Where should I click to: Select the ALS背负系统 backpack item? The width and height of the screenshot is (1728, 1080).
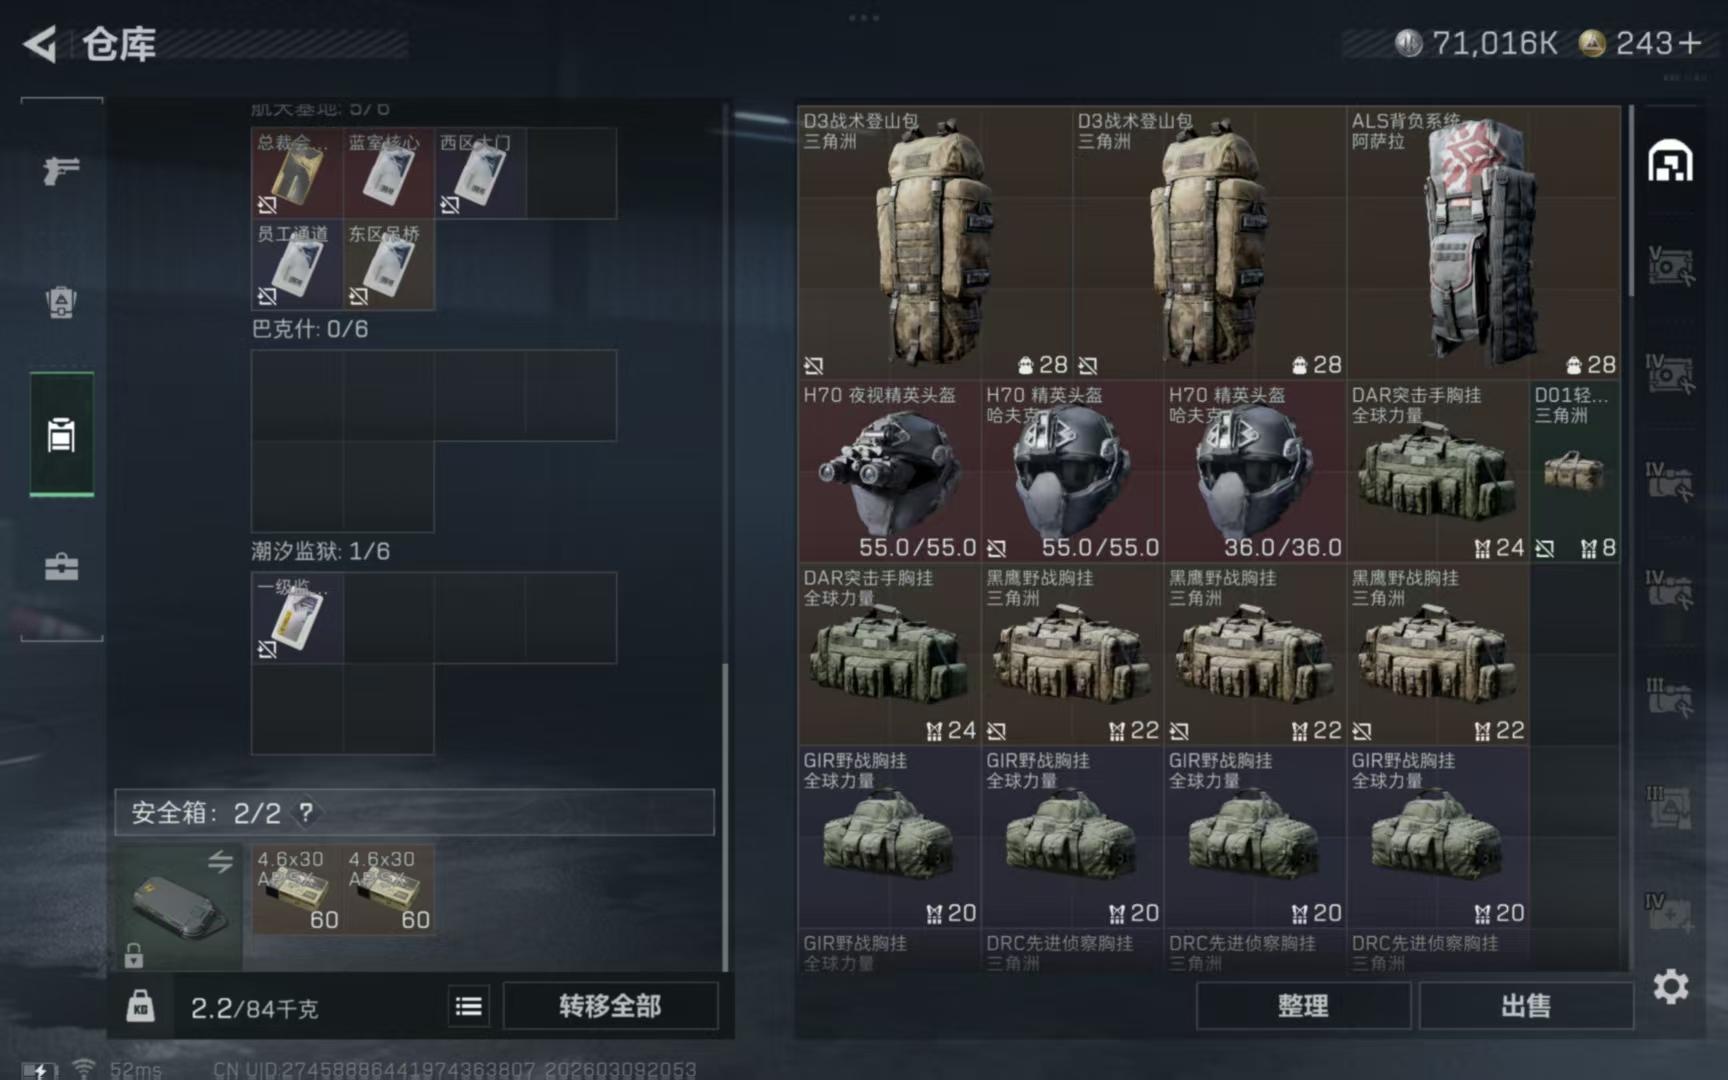click(x=1484, y=243)
